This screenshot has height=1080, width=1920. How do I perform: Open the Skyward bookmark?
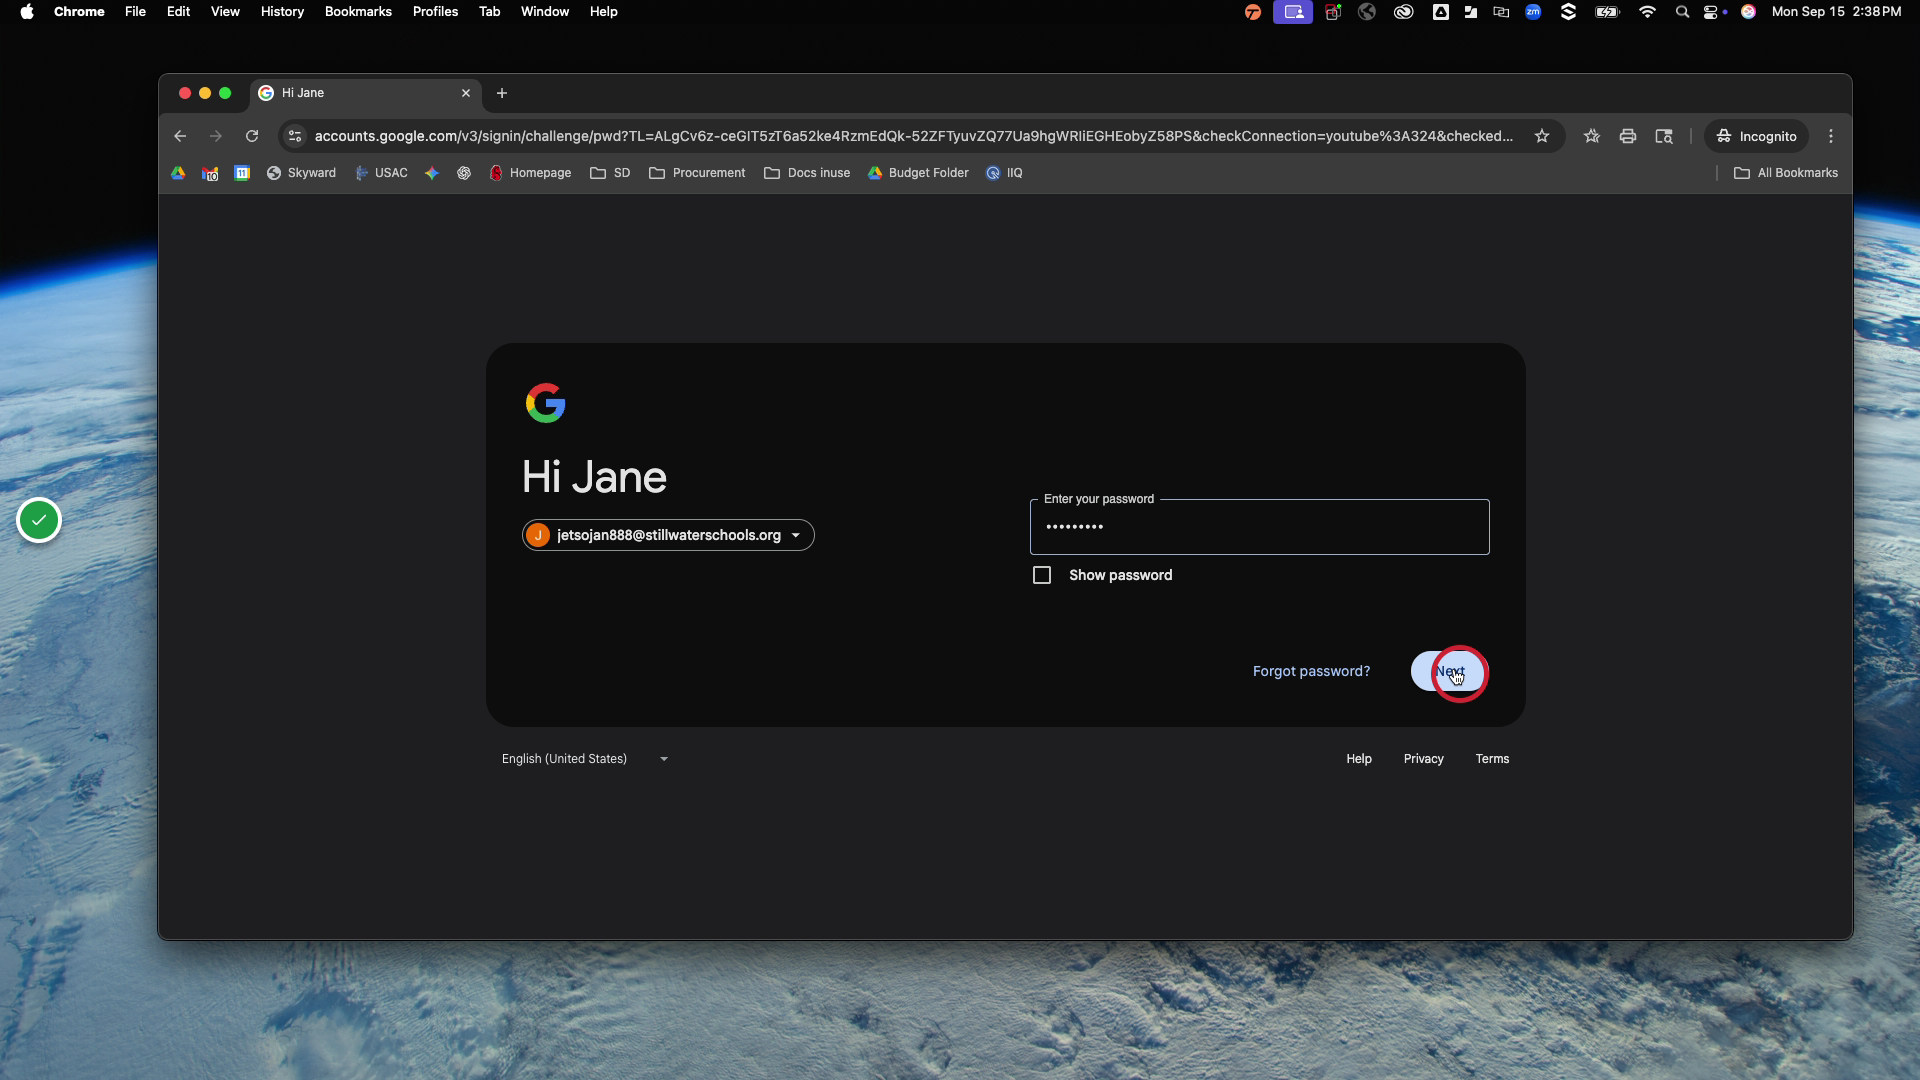coord(301,173)
